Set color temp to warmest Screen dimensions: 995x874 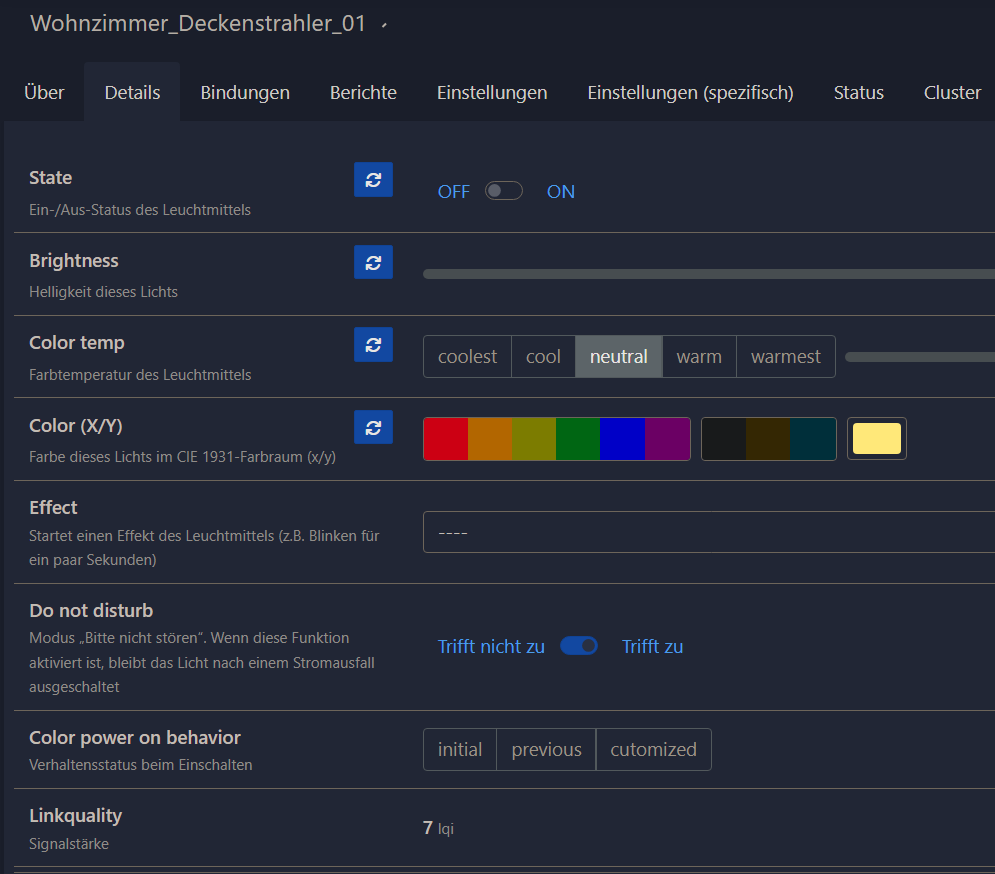pyautogui.click(x=785, y=357)
